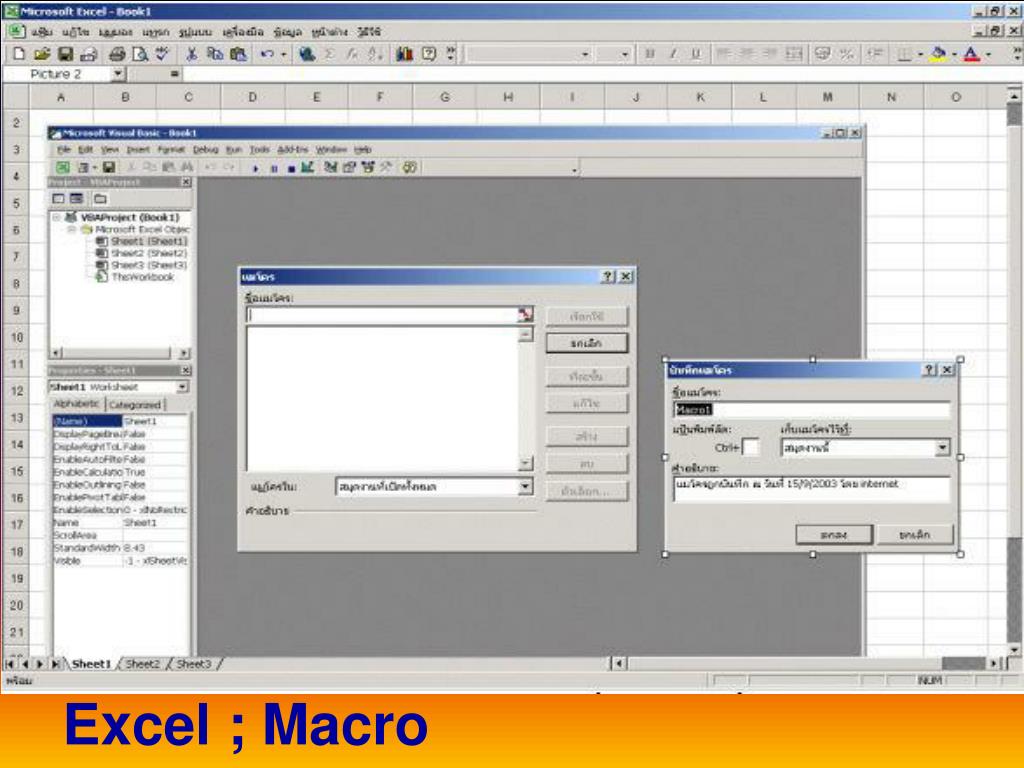This screenshot has height=768, width=1024.
Task: Run the Spelling check icon
Action: [162, 54]
